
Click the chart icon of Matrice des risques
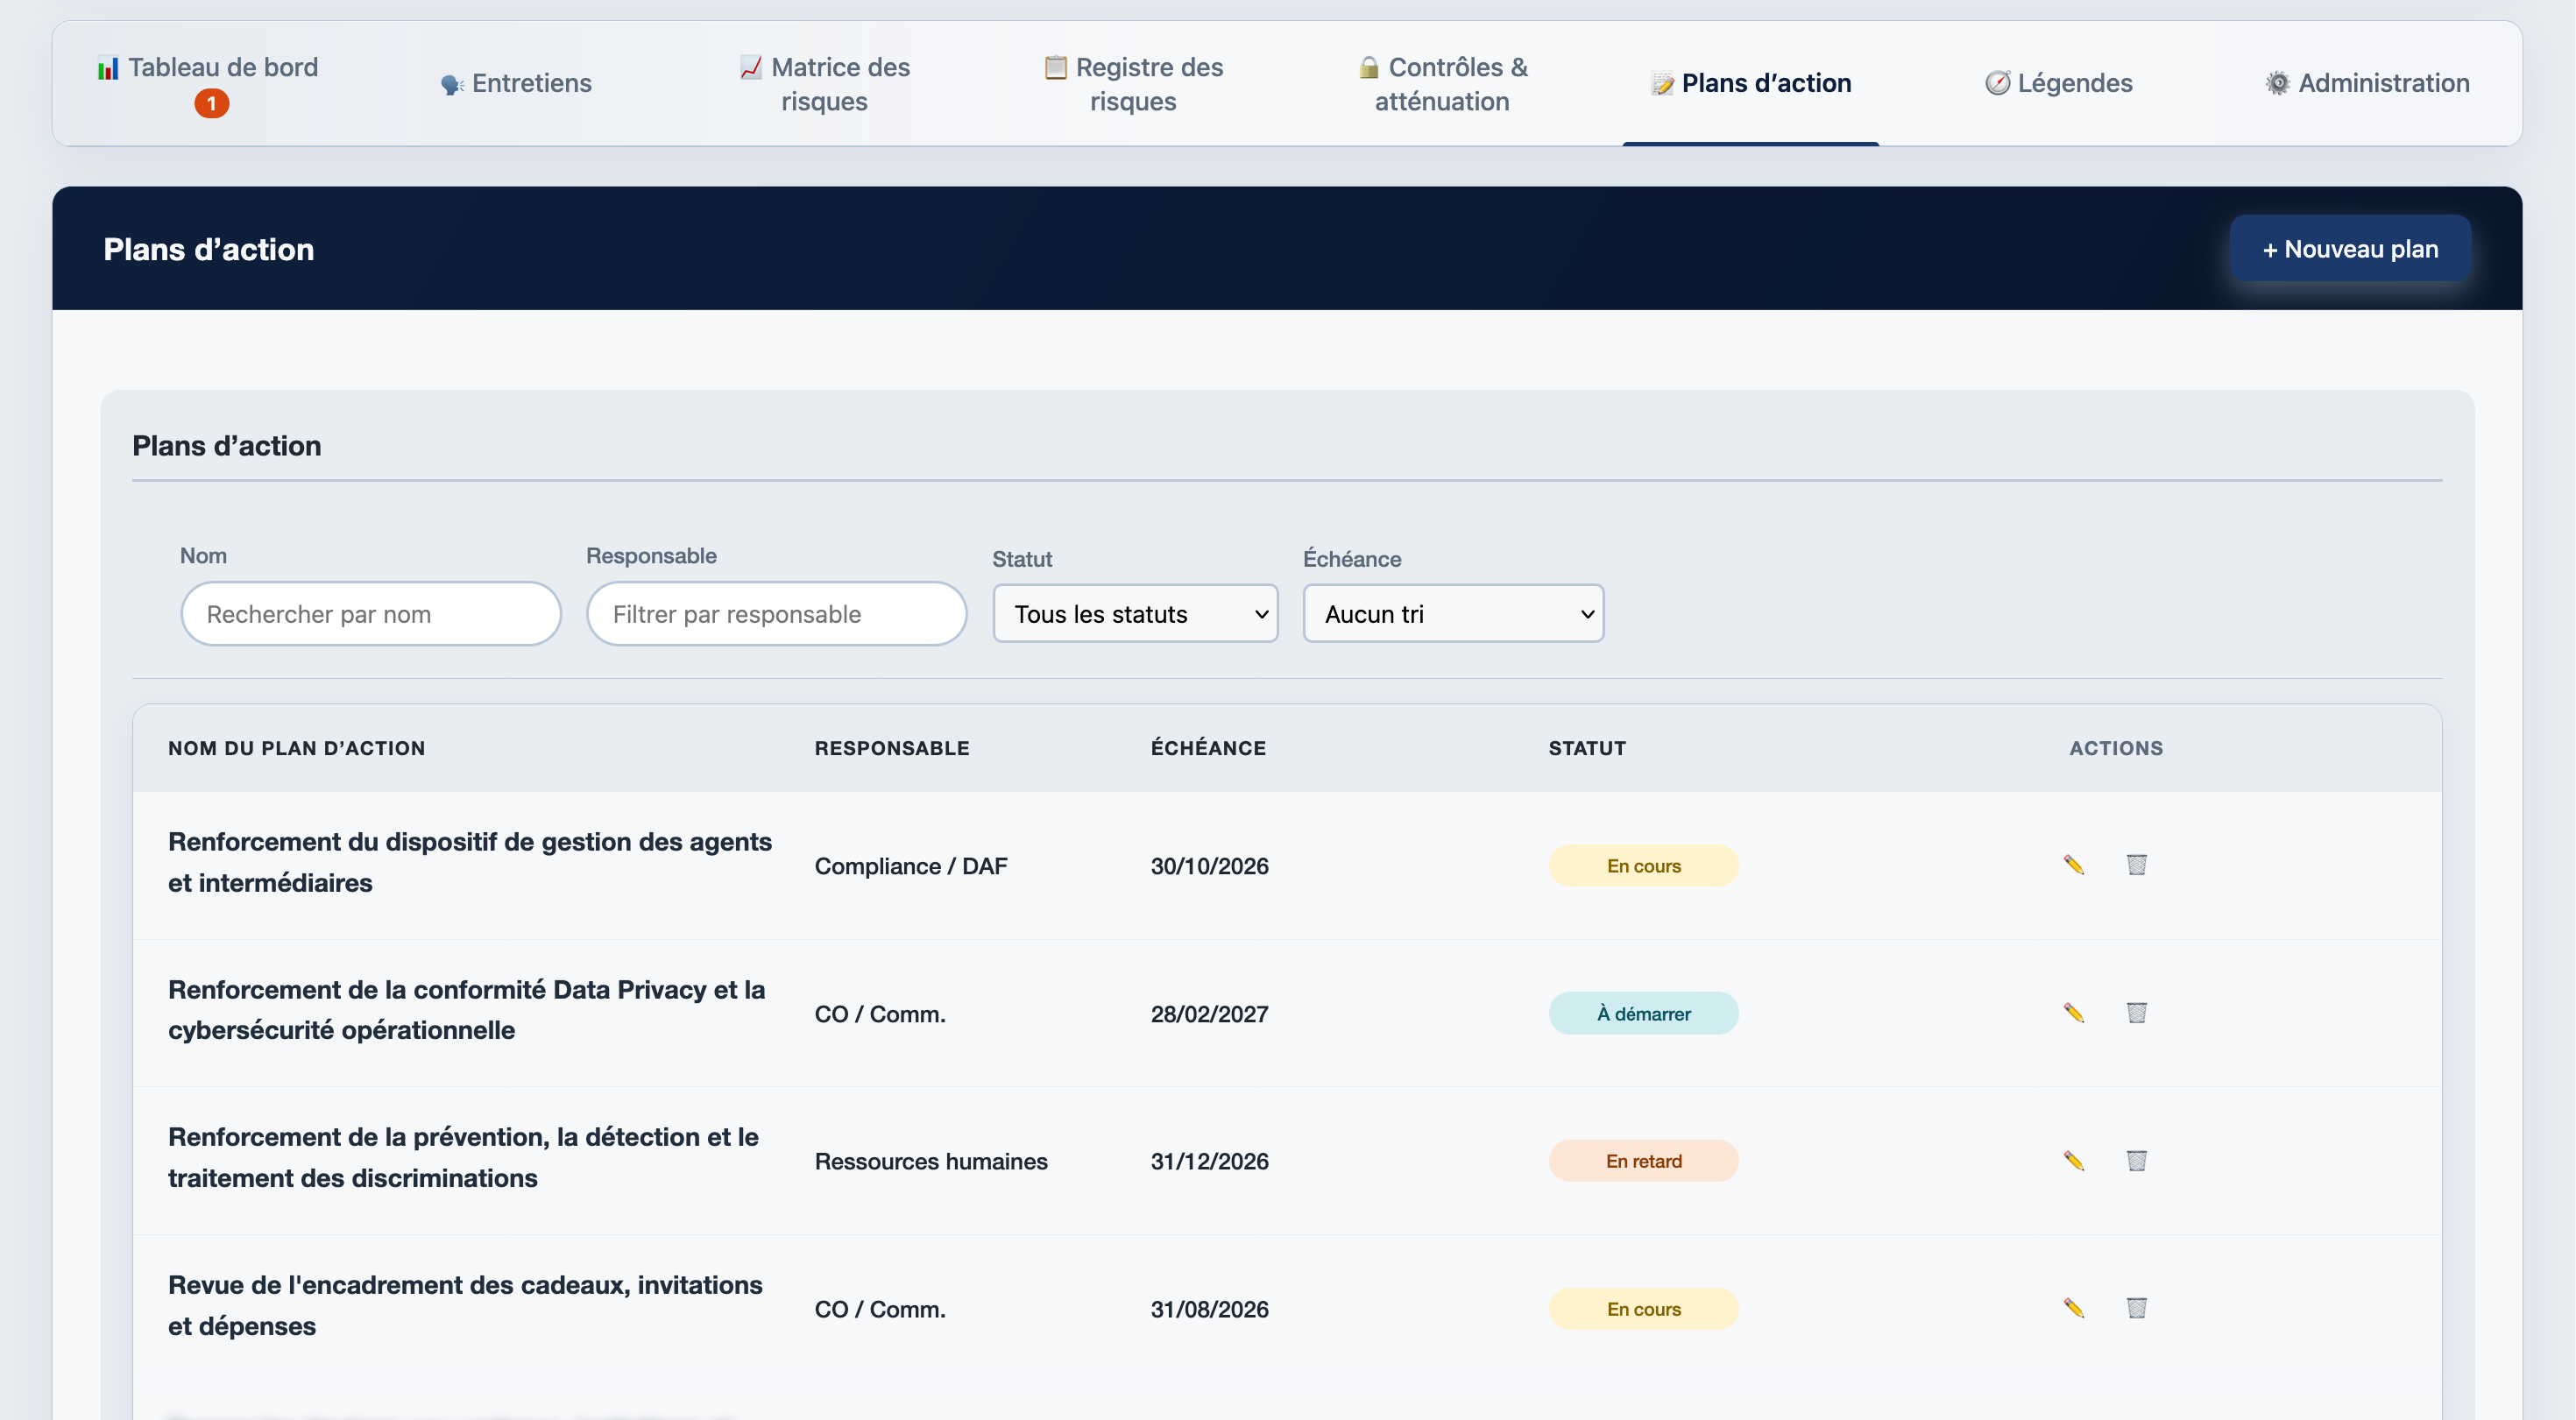coord(751,67)
